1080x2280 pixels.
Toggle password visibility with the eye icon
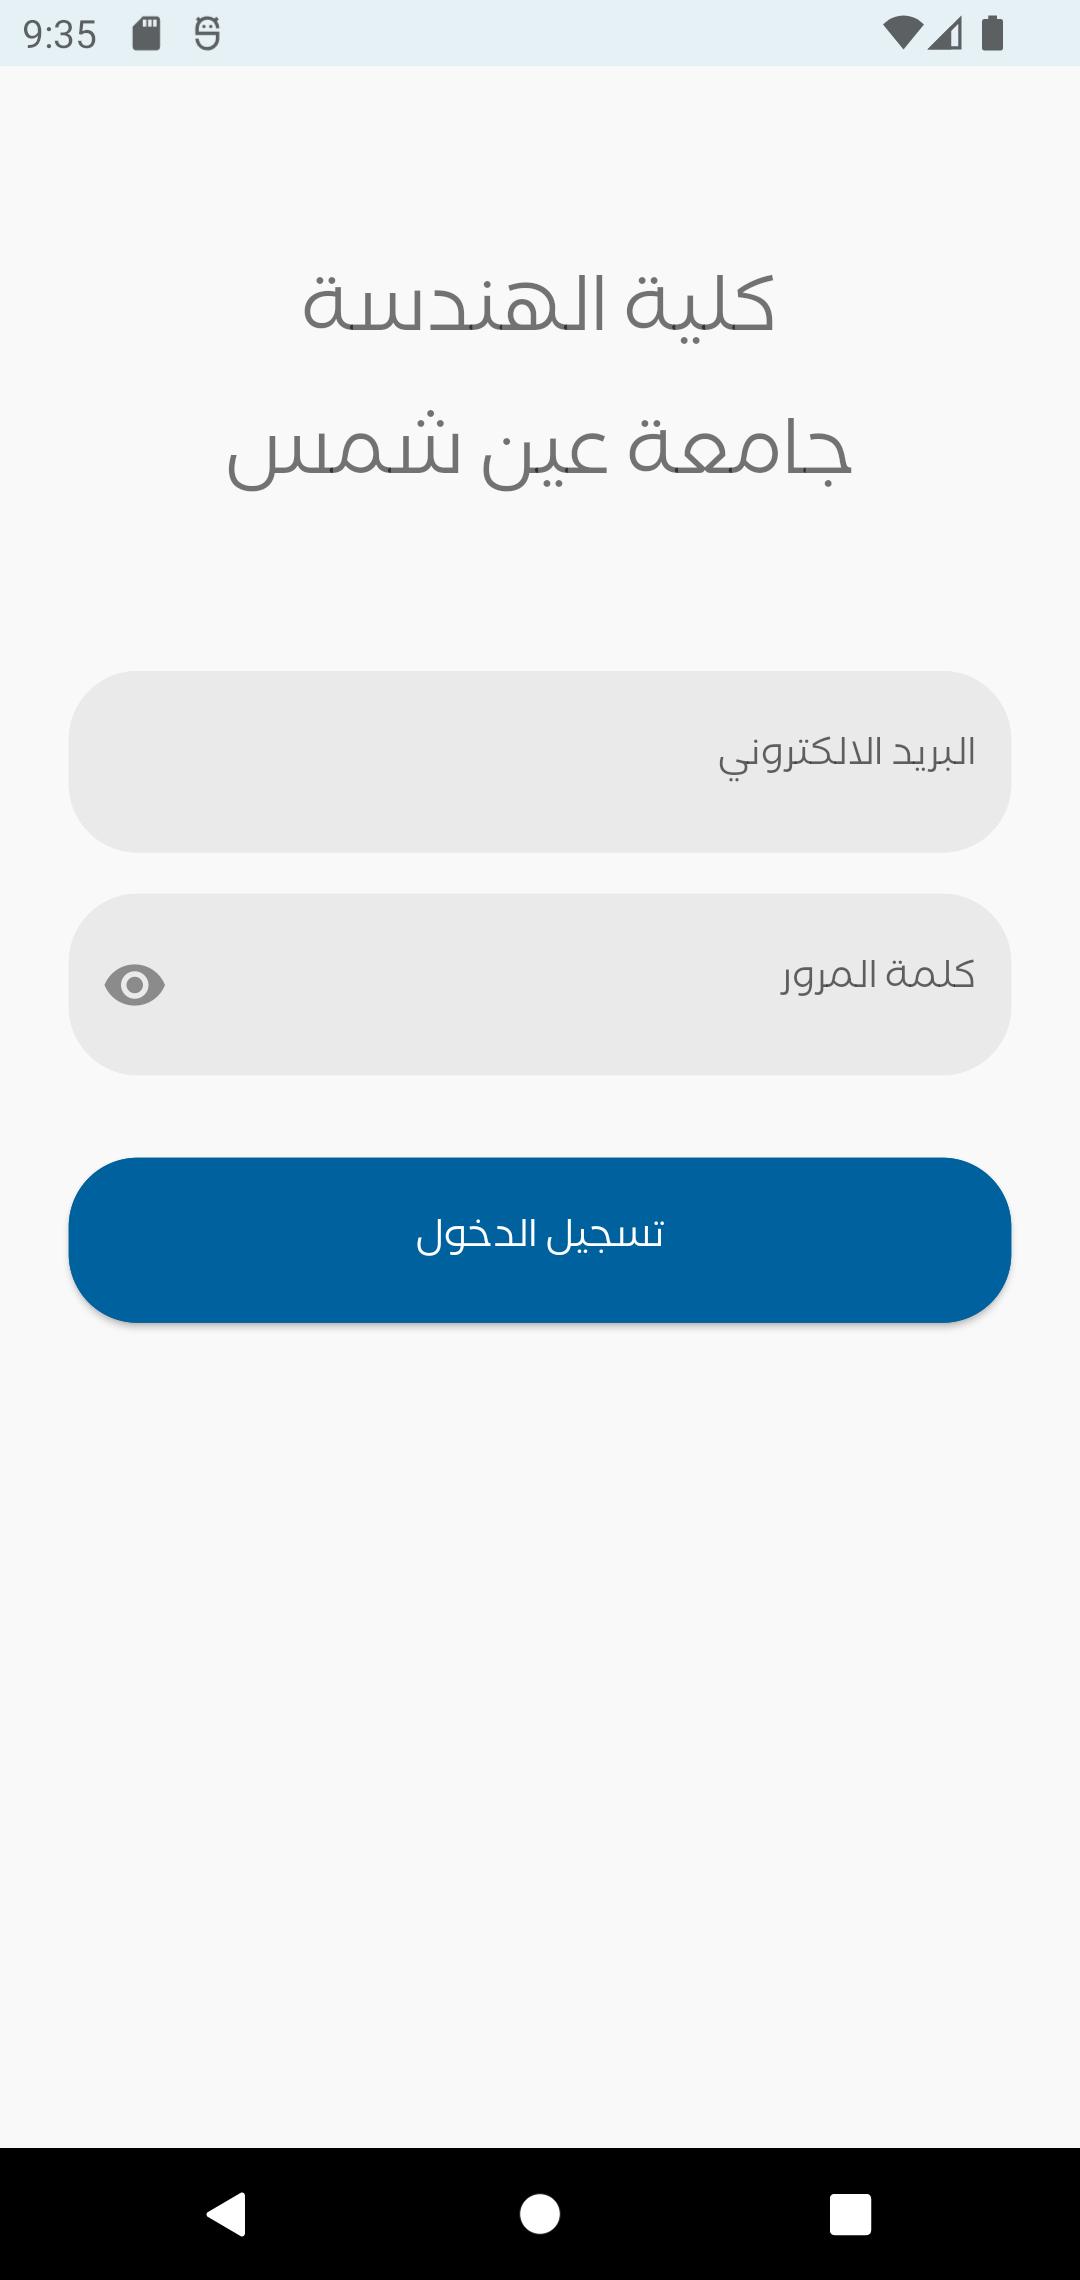pos(135,985)
